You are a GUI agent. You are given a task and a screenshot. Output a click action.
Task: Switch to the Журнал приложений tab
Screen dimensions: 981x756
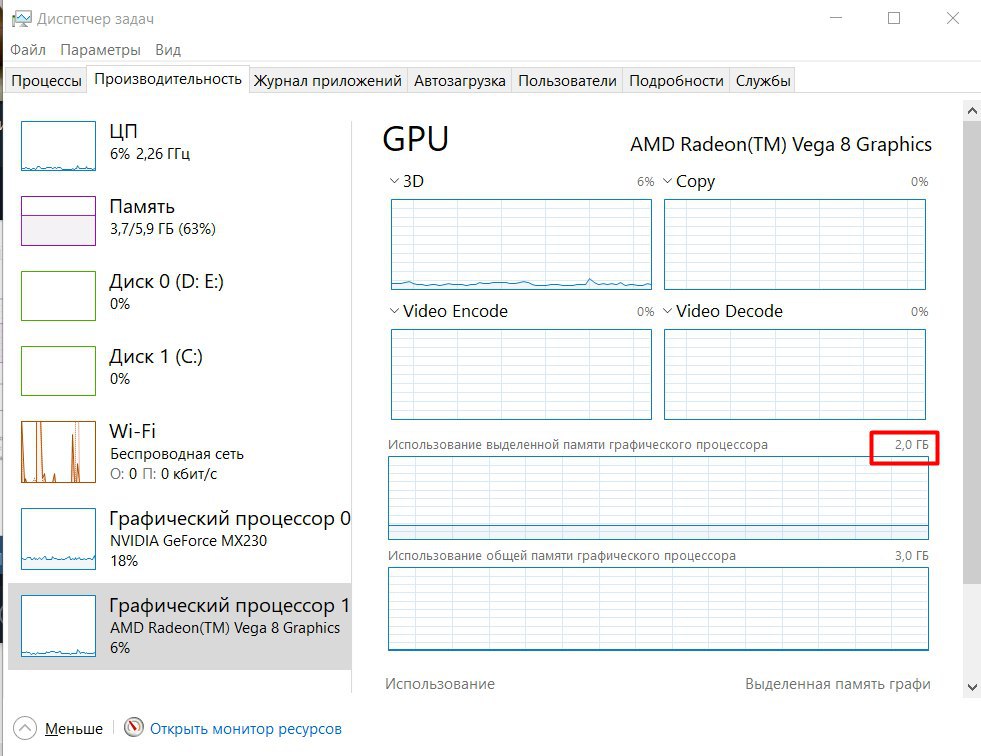tap(327, 81)
